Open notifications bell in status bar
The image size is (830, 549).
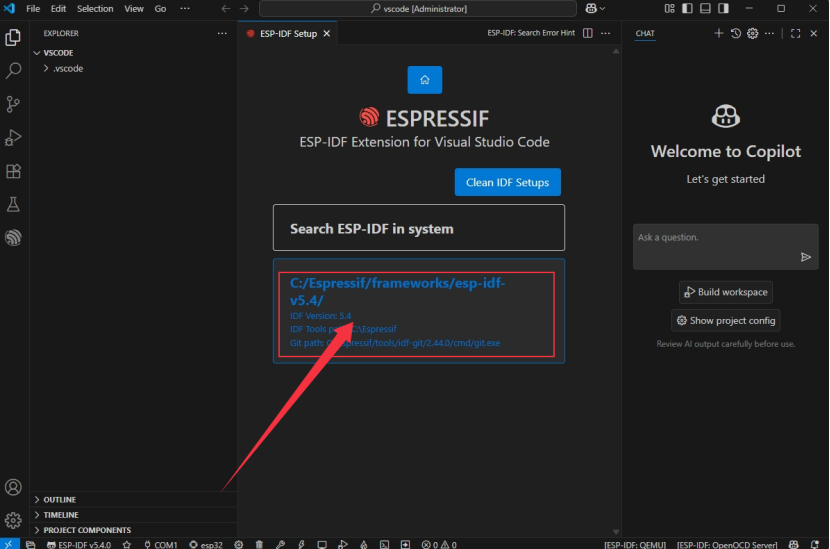(x=815, y=544)
